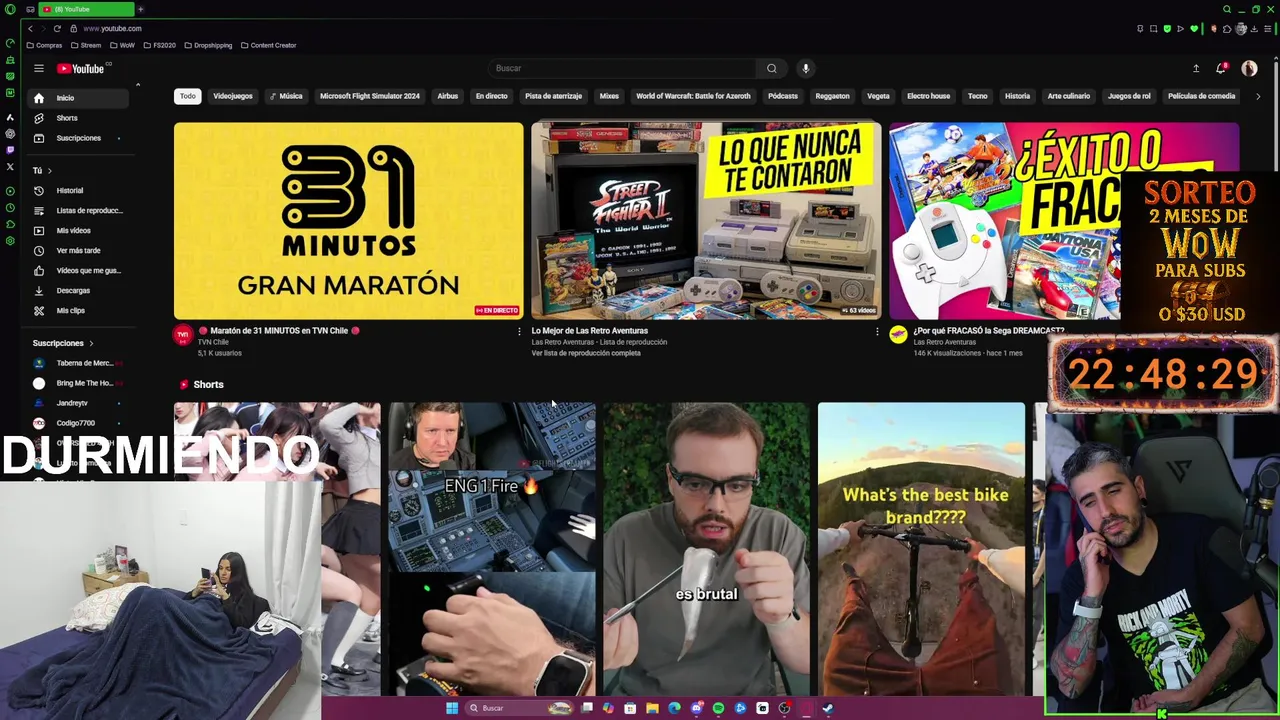Open the Stream bookmarks folder
The height and width of the screenshot is (720, 1280).
pos(86,45)
